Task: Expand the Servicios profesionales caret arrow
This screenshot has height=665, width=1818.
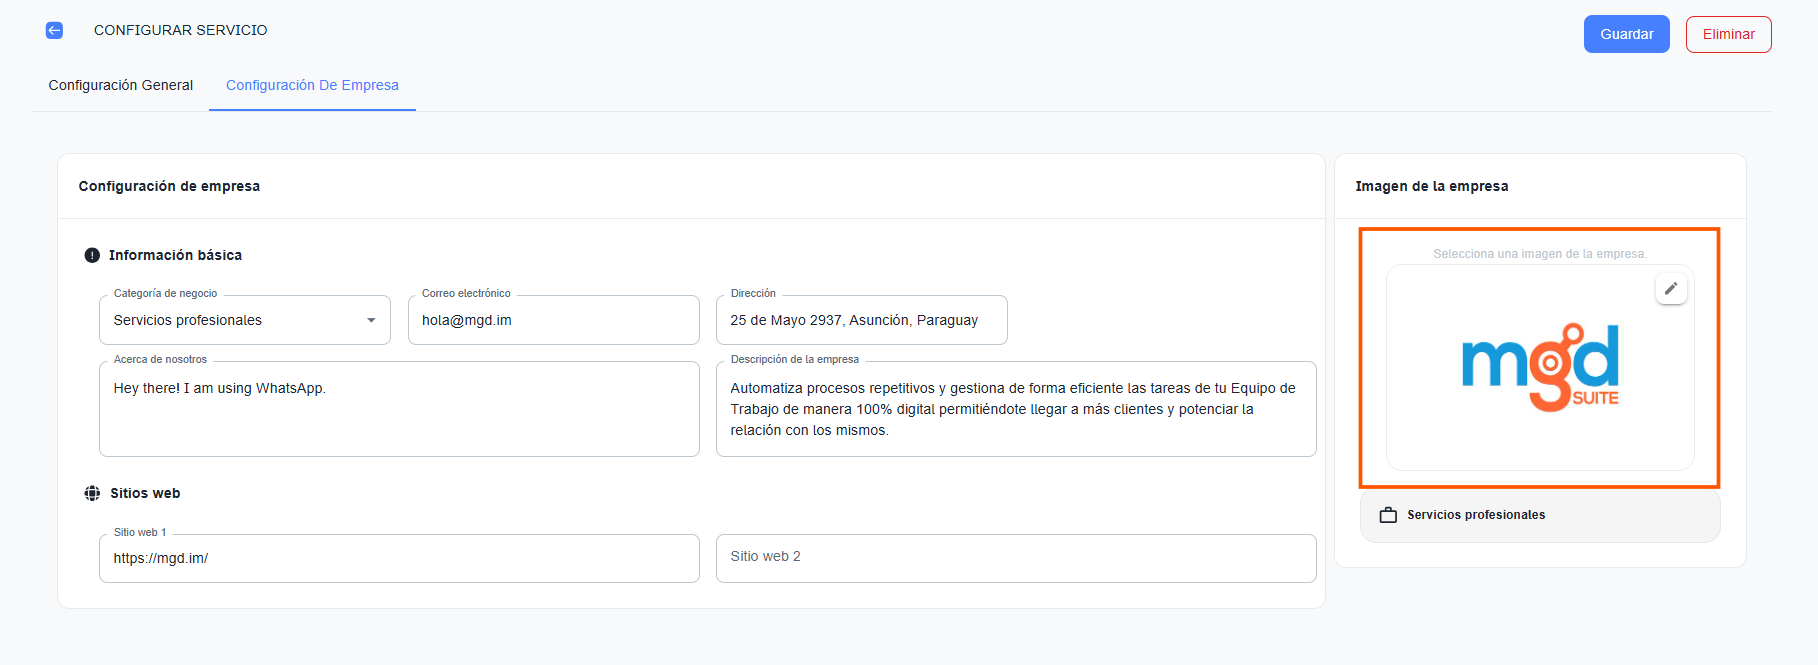Action: pos(371,320)
